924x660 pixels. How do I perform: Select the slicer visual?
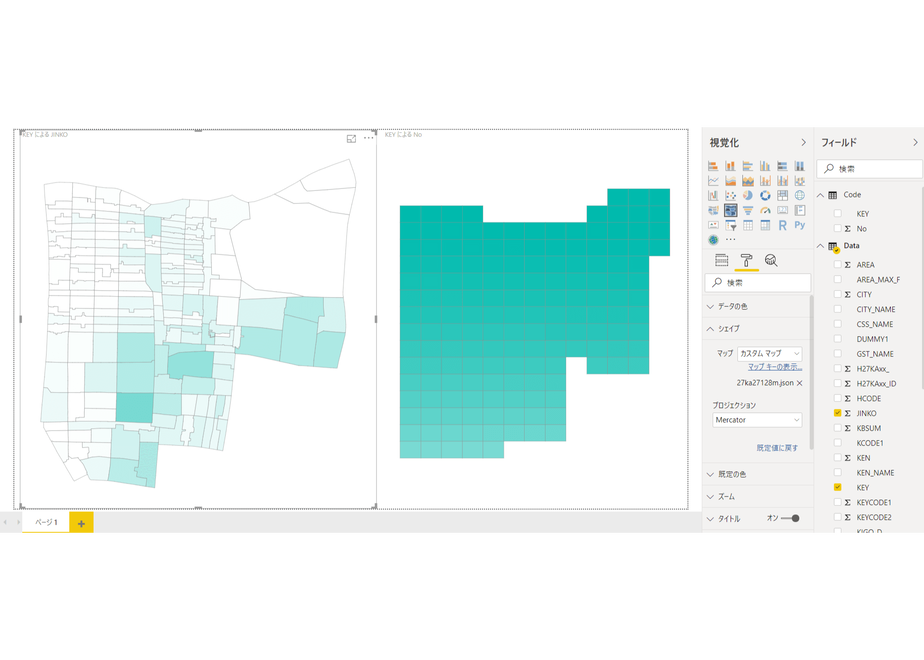pyautogui.click(x=730, y=225)
